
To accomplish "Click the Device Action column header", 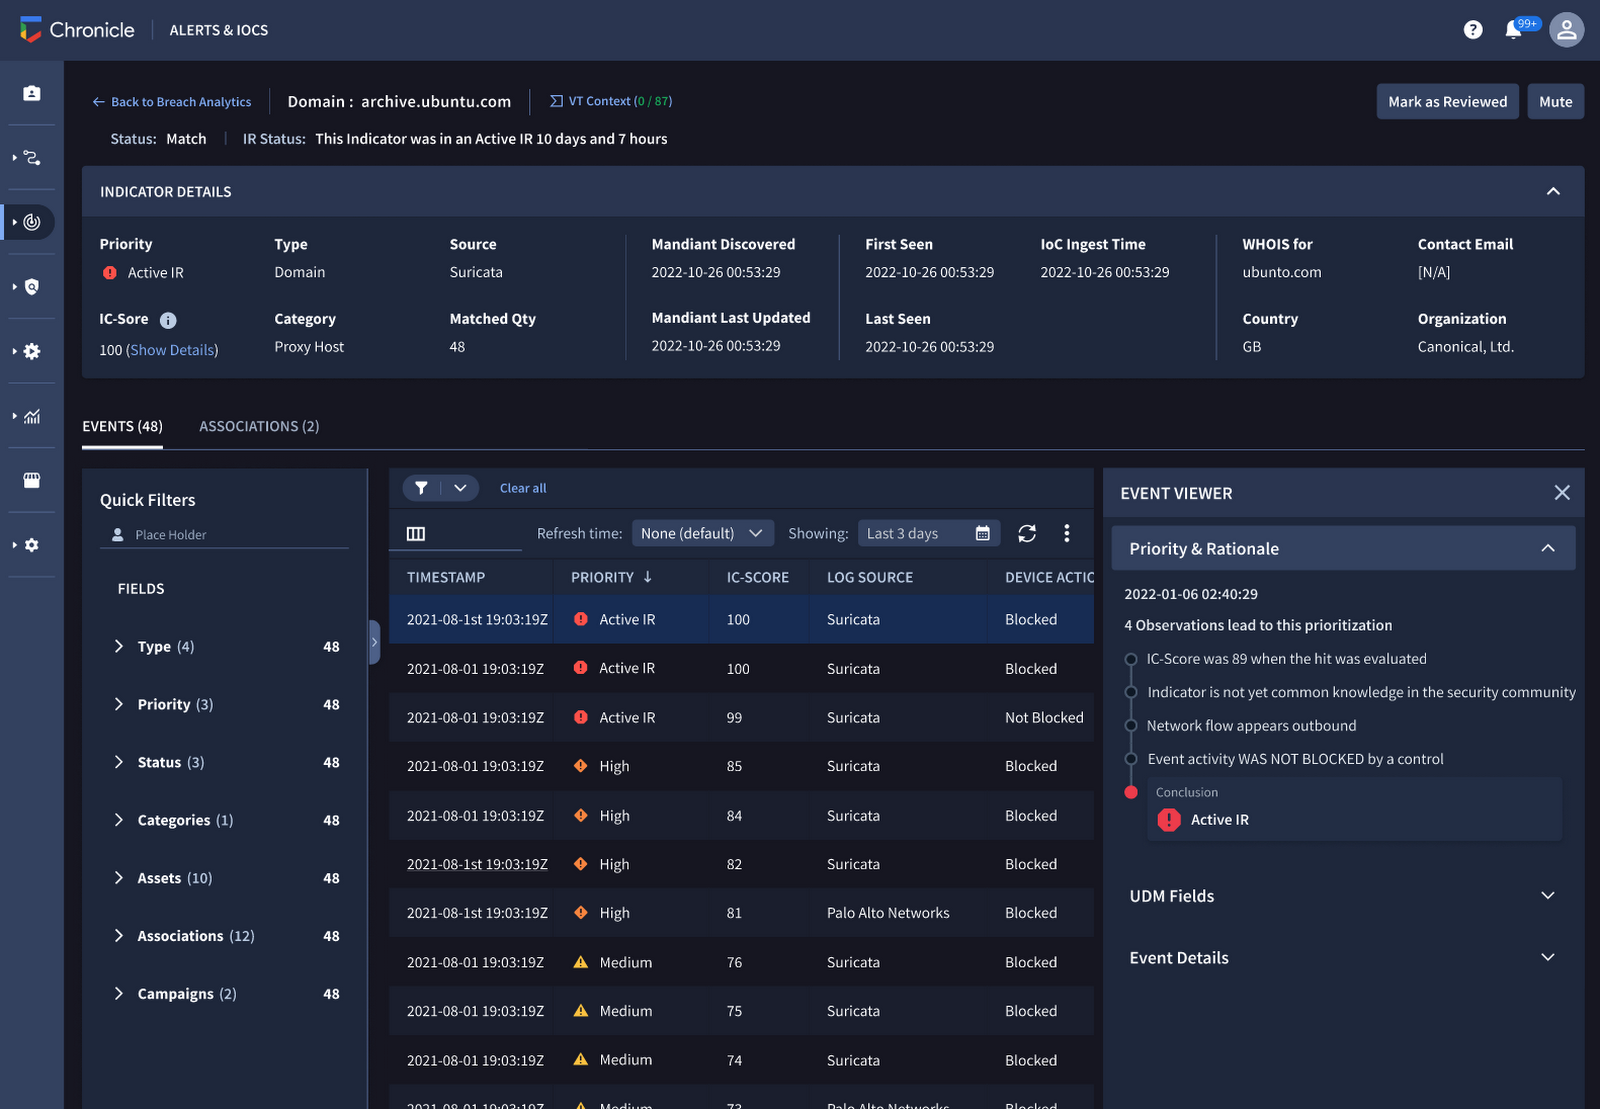I will [x=1049, y=577].
